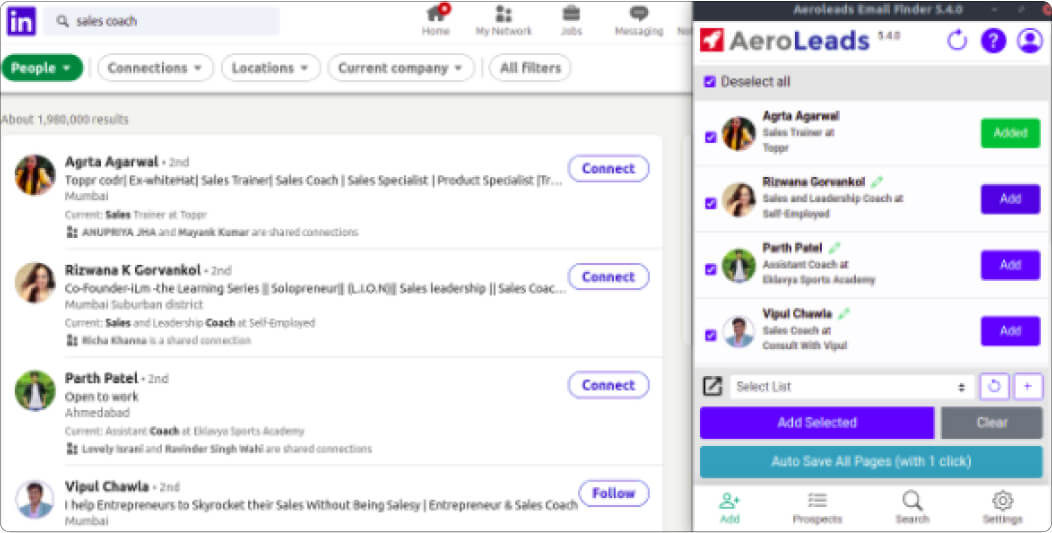Open the Messaging icon
Screen dimensions: 1052x533
[639, 13]
